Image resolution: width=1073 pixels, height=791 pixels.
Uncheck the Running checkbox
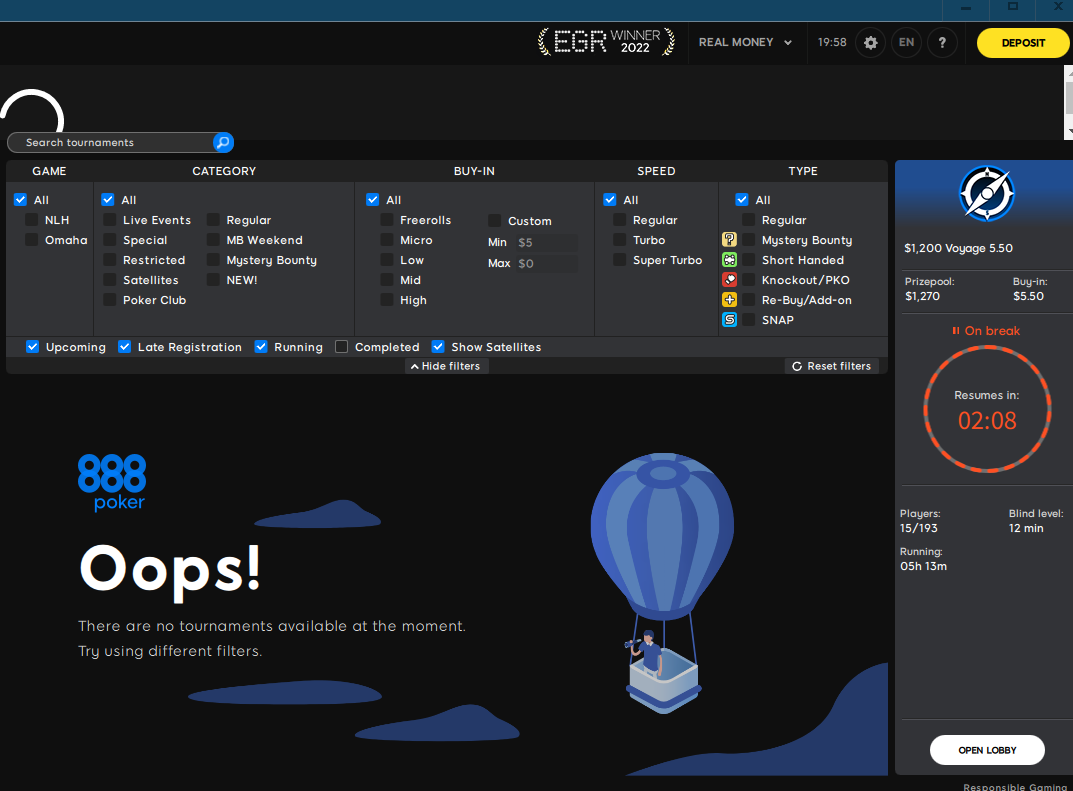point(261,347)
